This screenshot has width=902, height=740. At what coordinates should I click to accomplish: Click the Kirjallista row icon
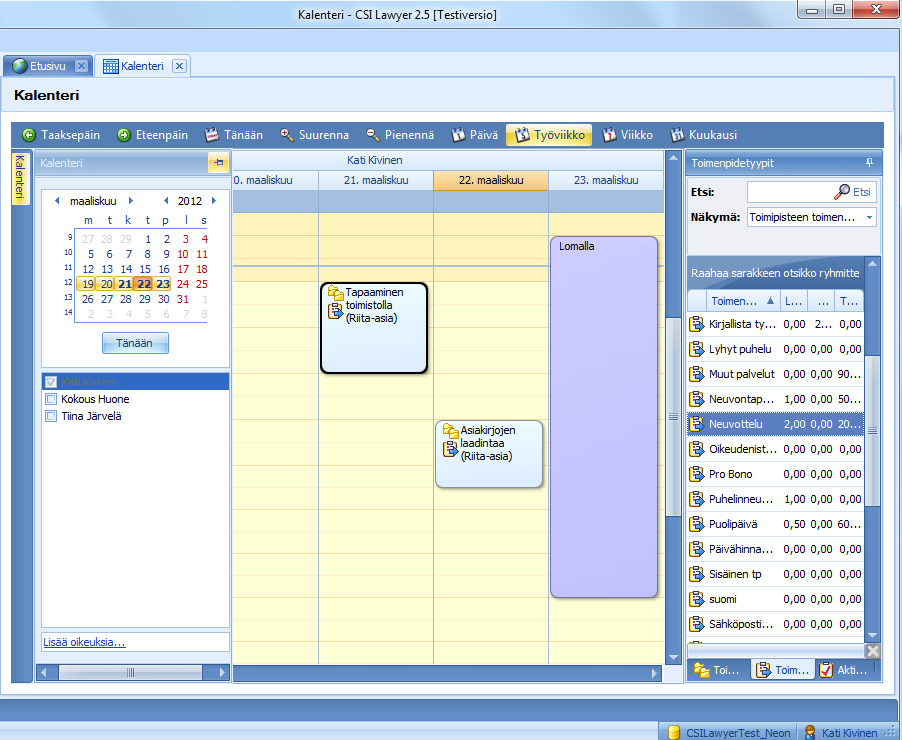(x=697, y=324)
